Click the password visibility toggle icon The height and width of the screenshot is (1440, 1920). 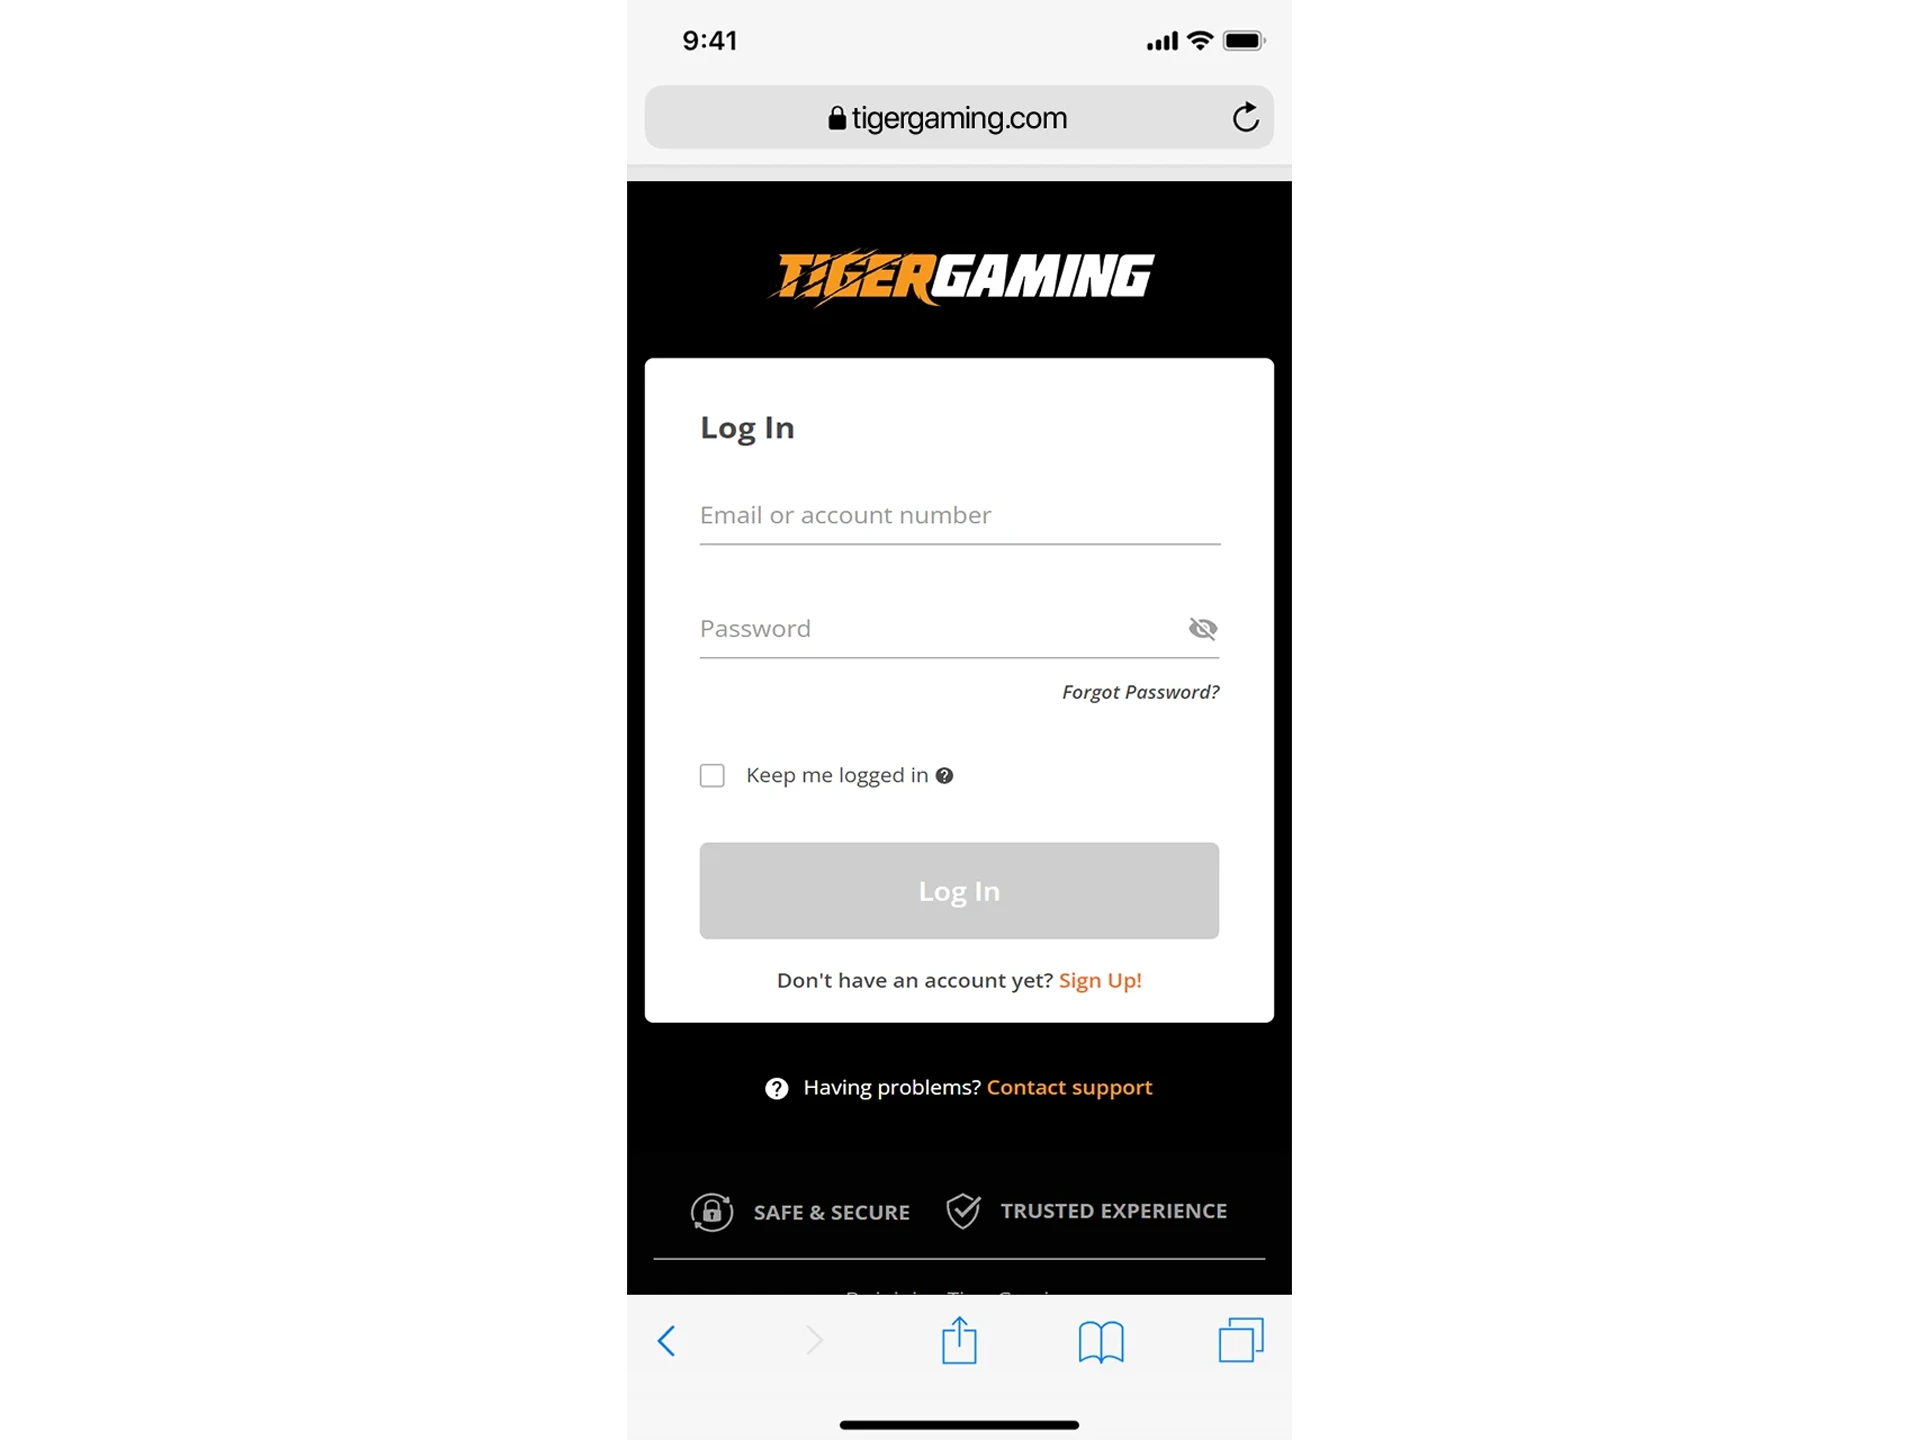click(1202, 628)
